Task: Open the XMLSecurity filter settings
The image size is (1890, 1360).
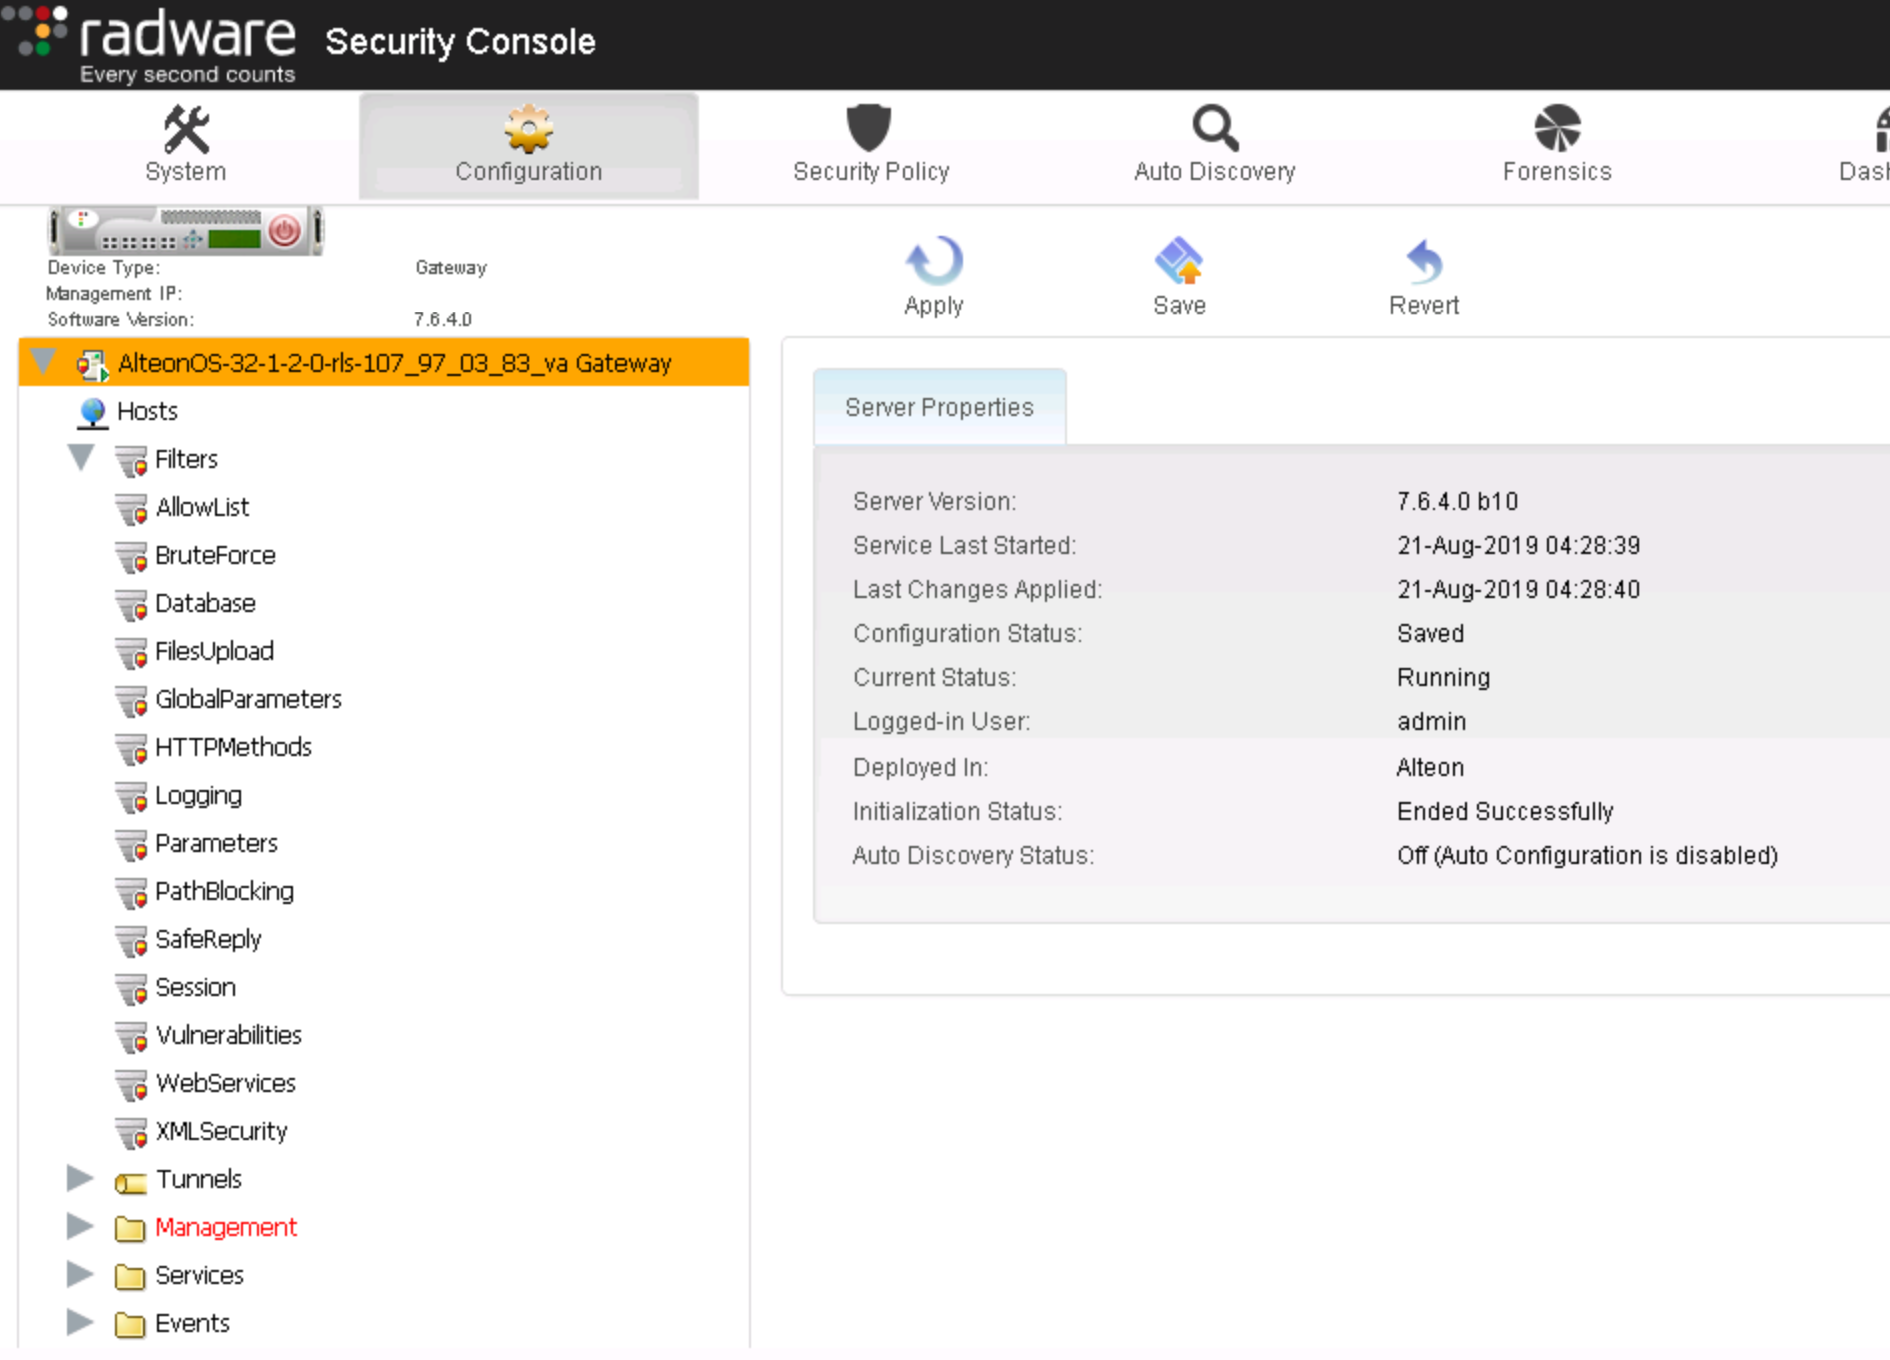Action: tap(221, 1131)
